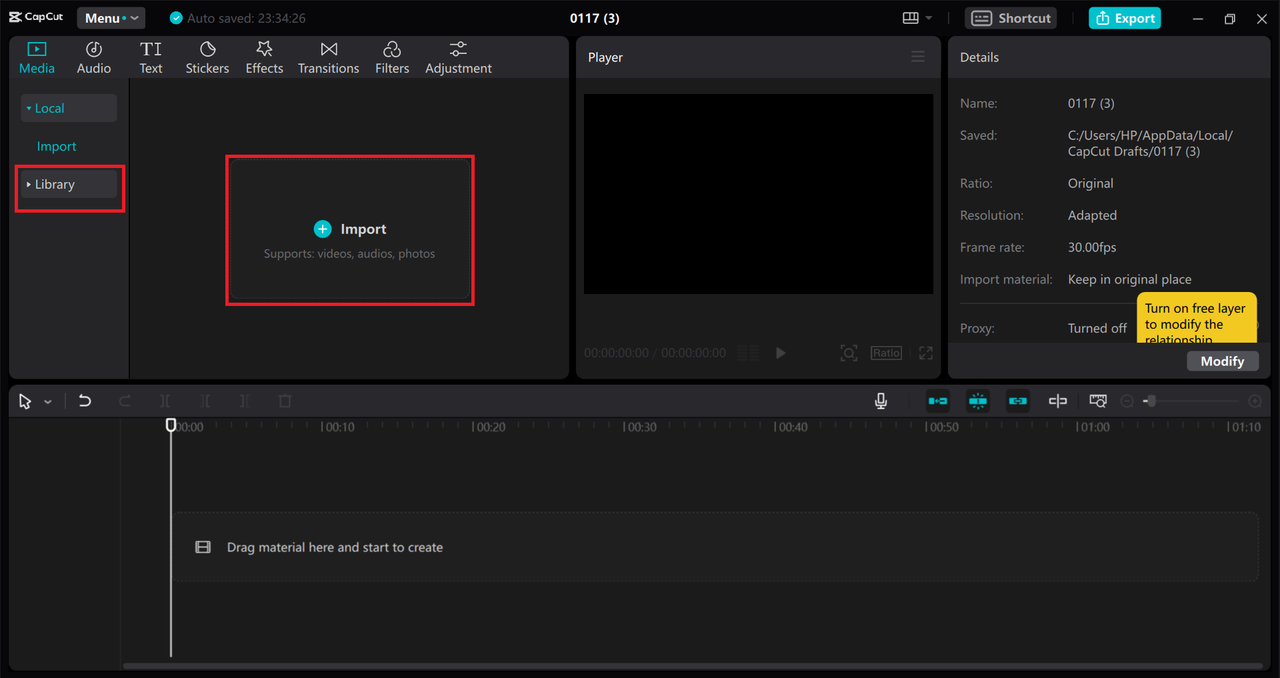
Task: Open the Shortcut keyboard panel
Action: (x=1011, y=18)
